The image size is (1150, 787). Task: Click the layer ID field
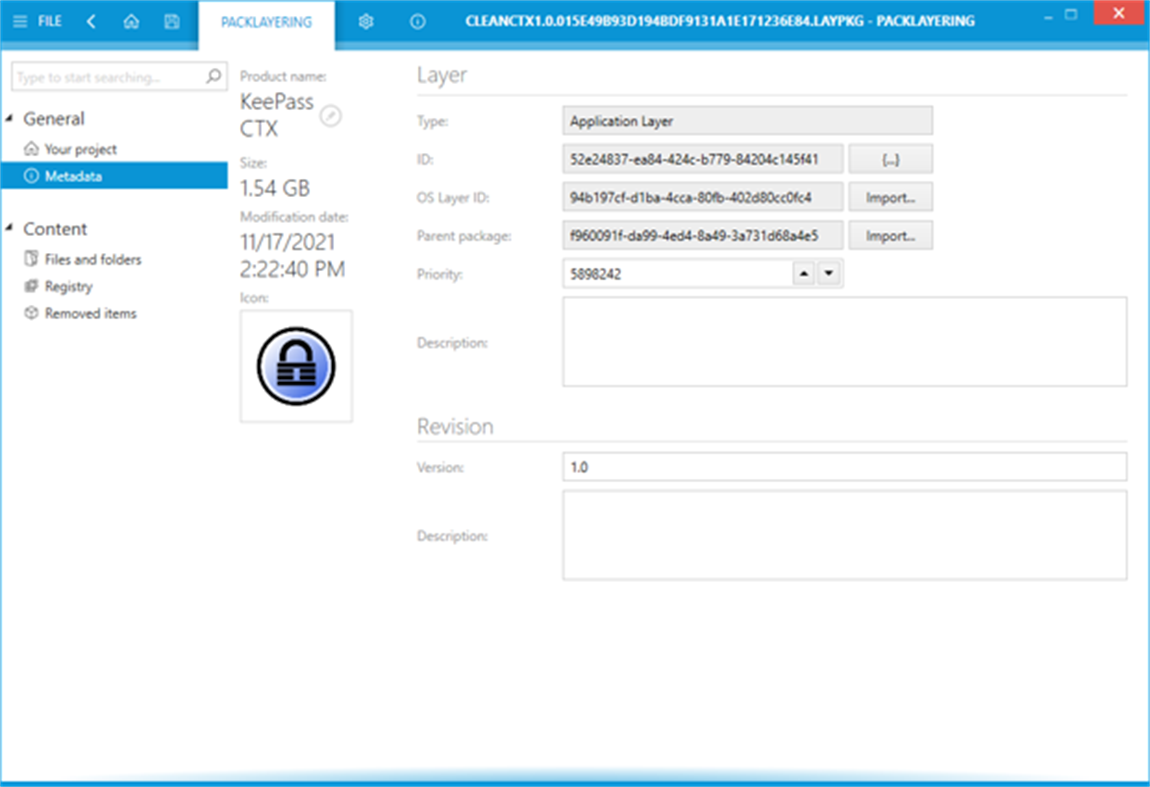(703, 159)
